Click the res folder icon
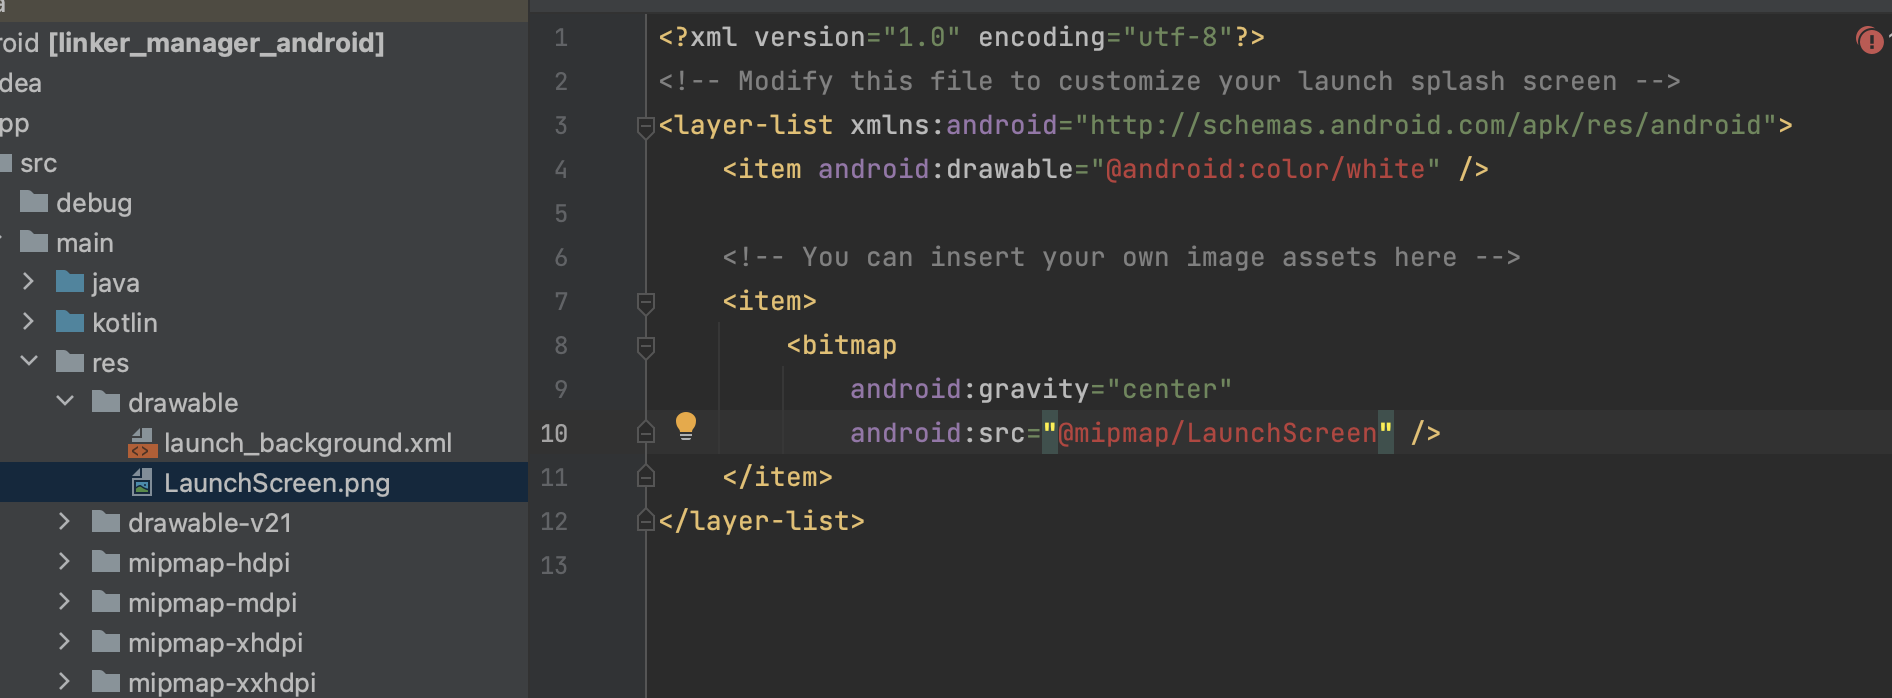Image resolution: width=1892 pixels, height=698 pixels. click(70, 362)
